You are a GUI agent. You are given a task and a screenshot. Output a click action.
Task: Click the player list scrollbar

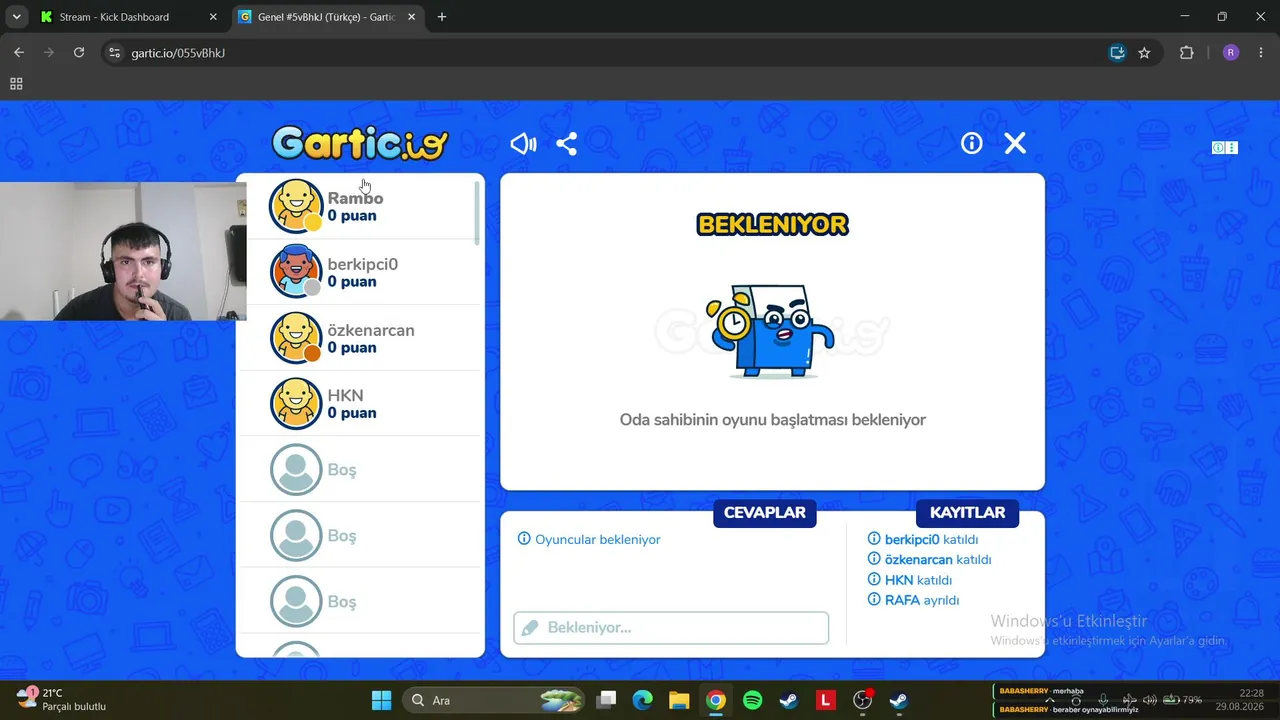click(478, 213)
